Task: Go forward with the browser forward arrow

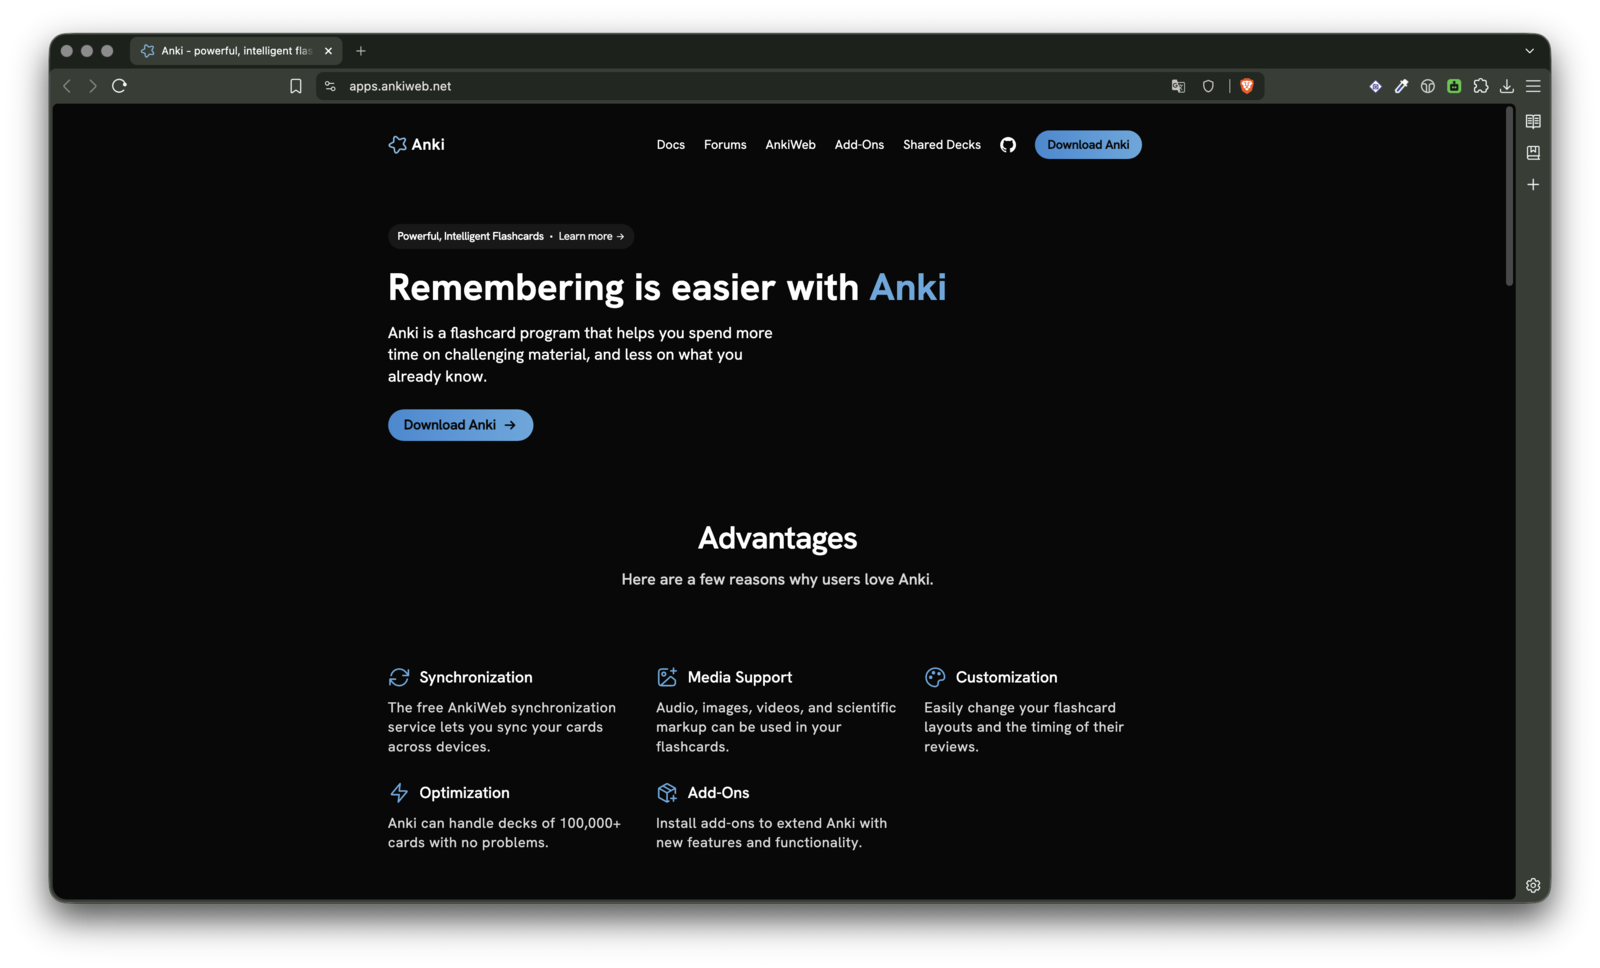Action: tap(92, 86)
